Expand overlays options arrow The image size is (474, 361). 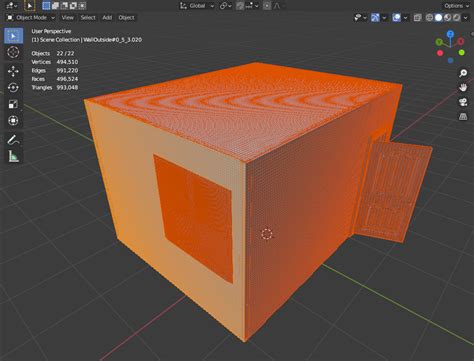pos(405,18)
